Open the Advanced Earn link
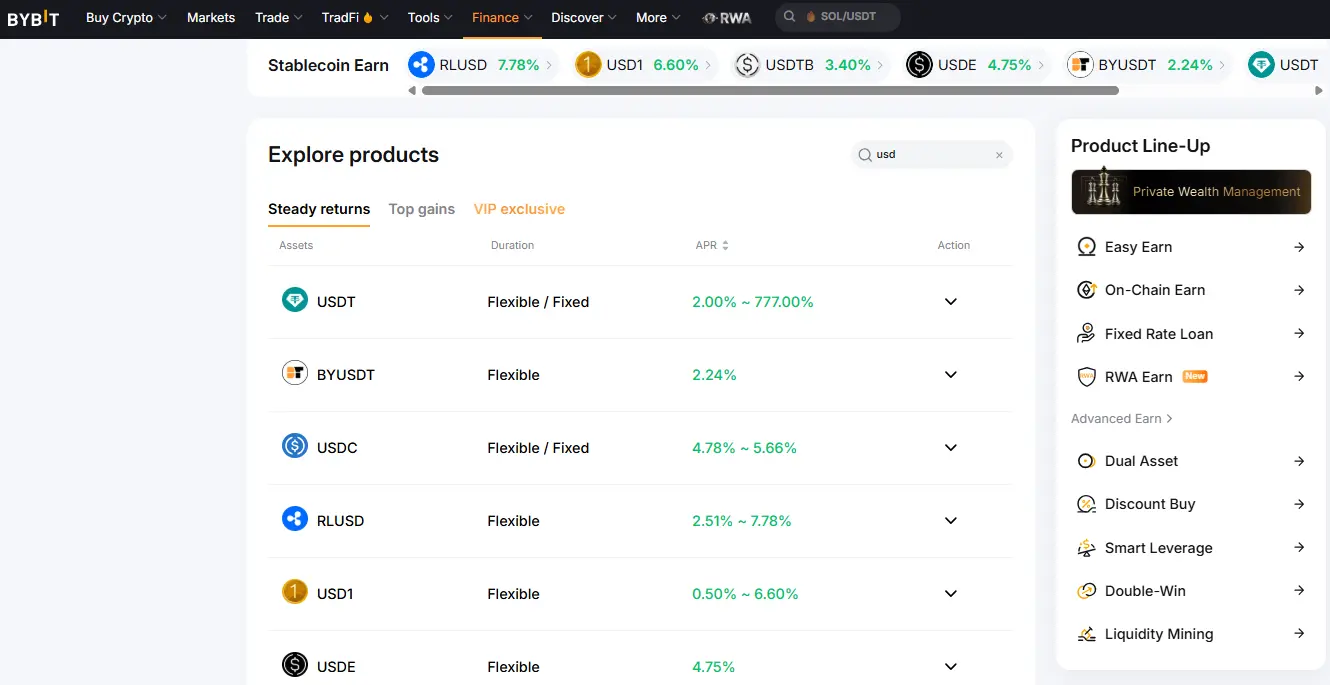1330x685 pixels. click(x=1122, y=419)
